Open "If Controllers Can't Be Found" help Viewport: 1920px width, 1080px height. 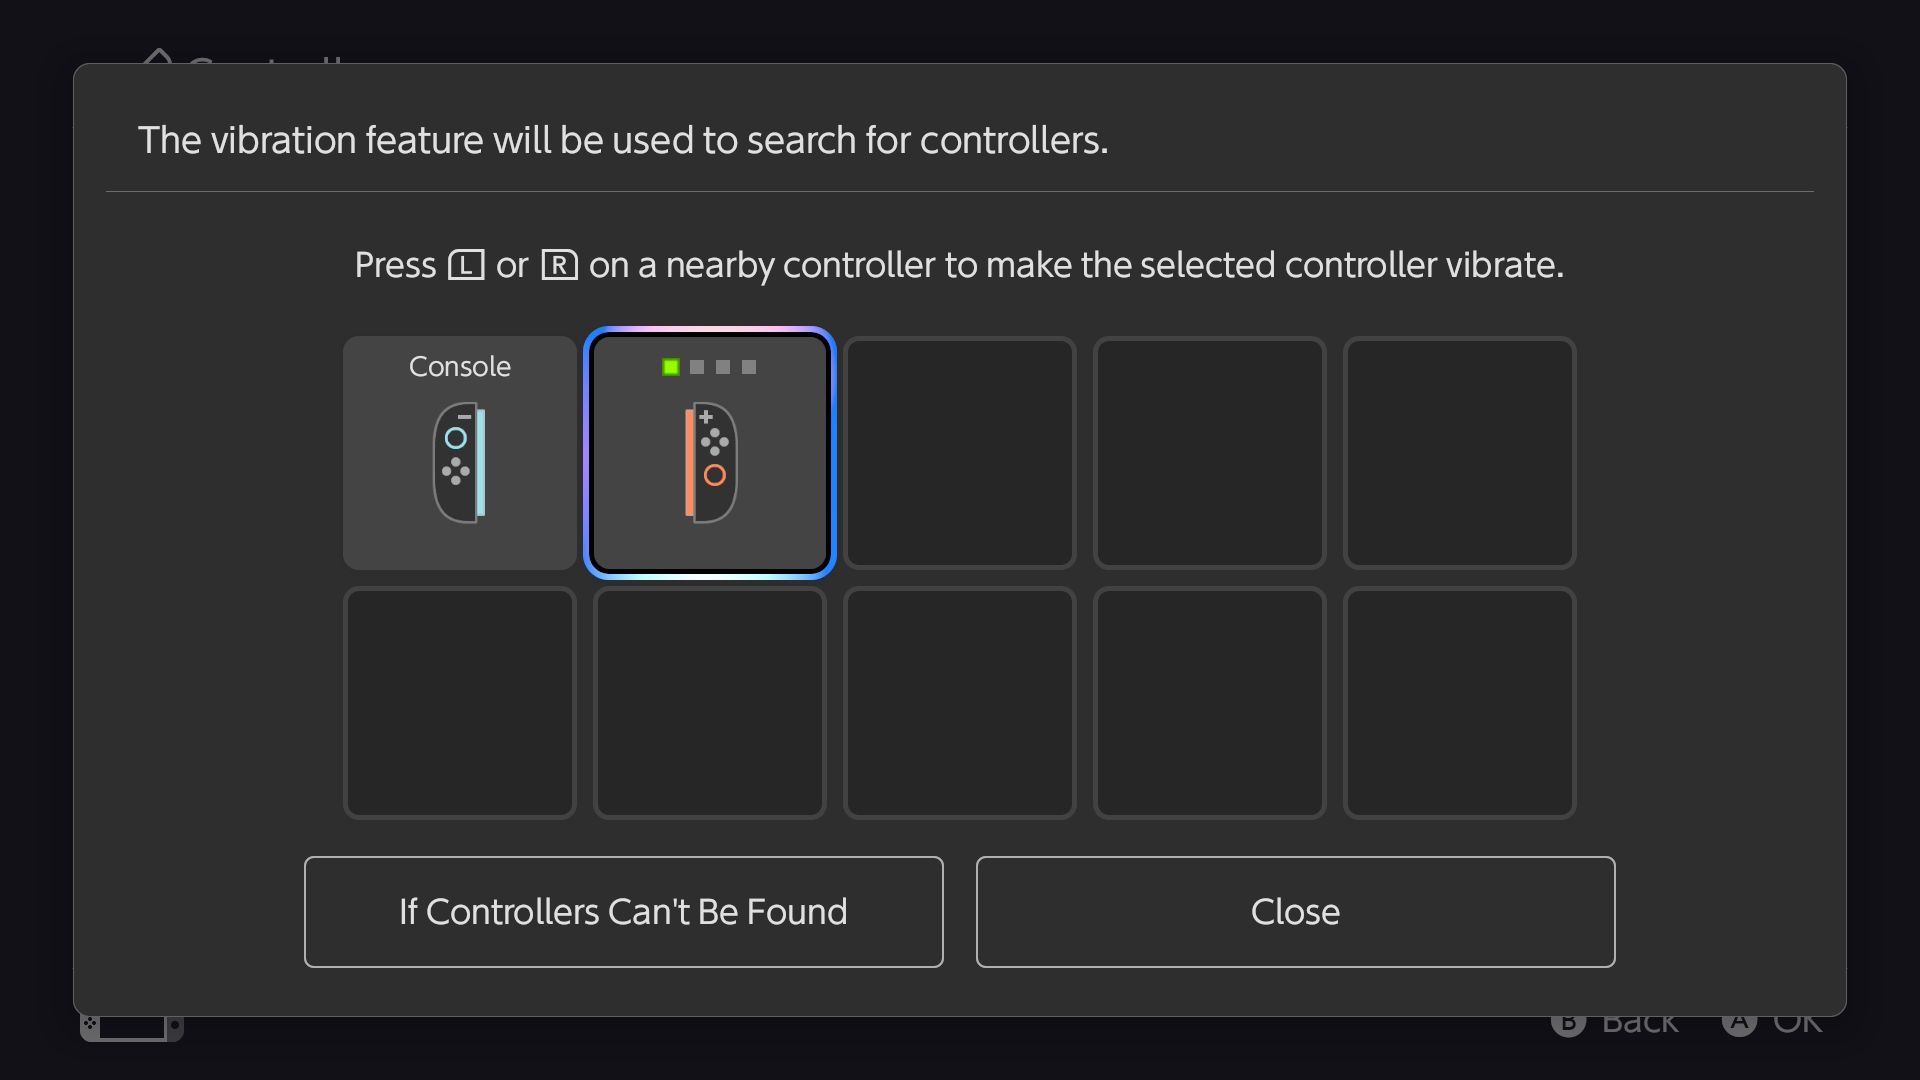coord(623,911)
